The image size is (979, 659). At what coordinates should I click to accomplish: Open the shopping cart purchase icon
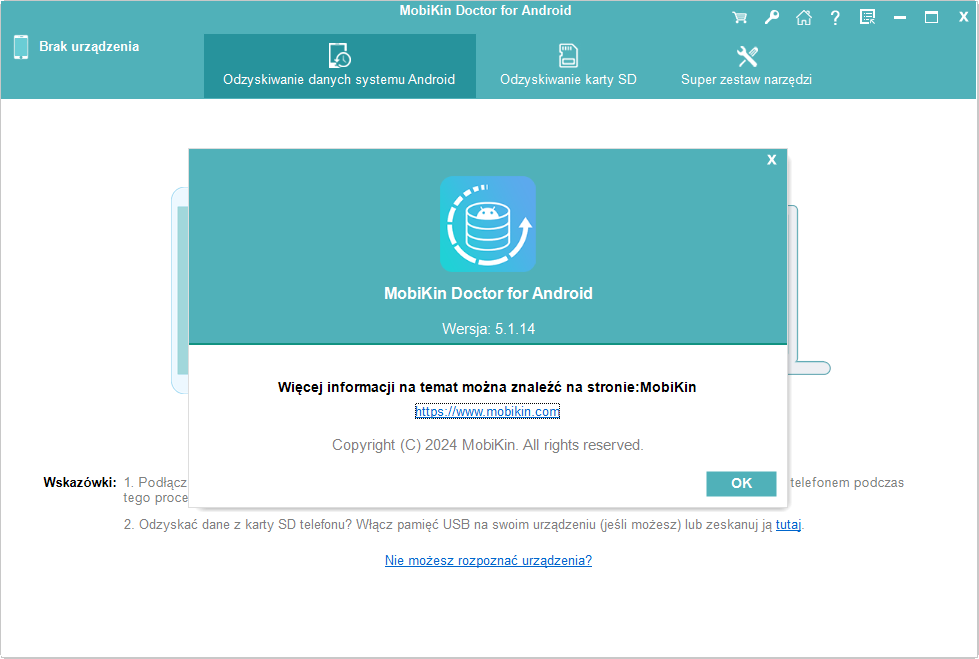[740, 17]
